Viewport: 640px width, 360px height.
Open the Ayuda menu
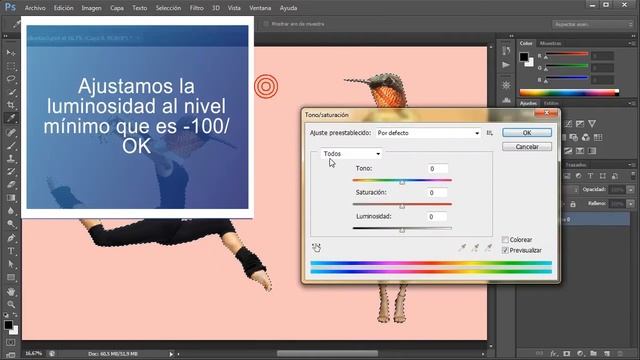click(x=288, y=8)
